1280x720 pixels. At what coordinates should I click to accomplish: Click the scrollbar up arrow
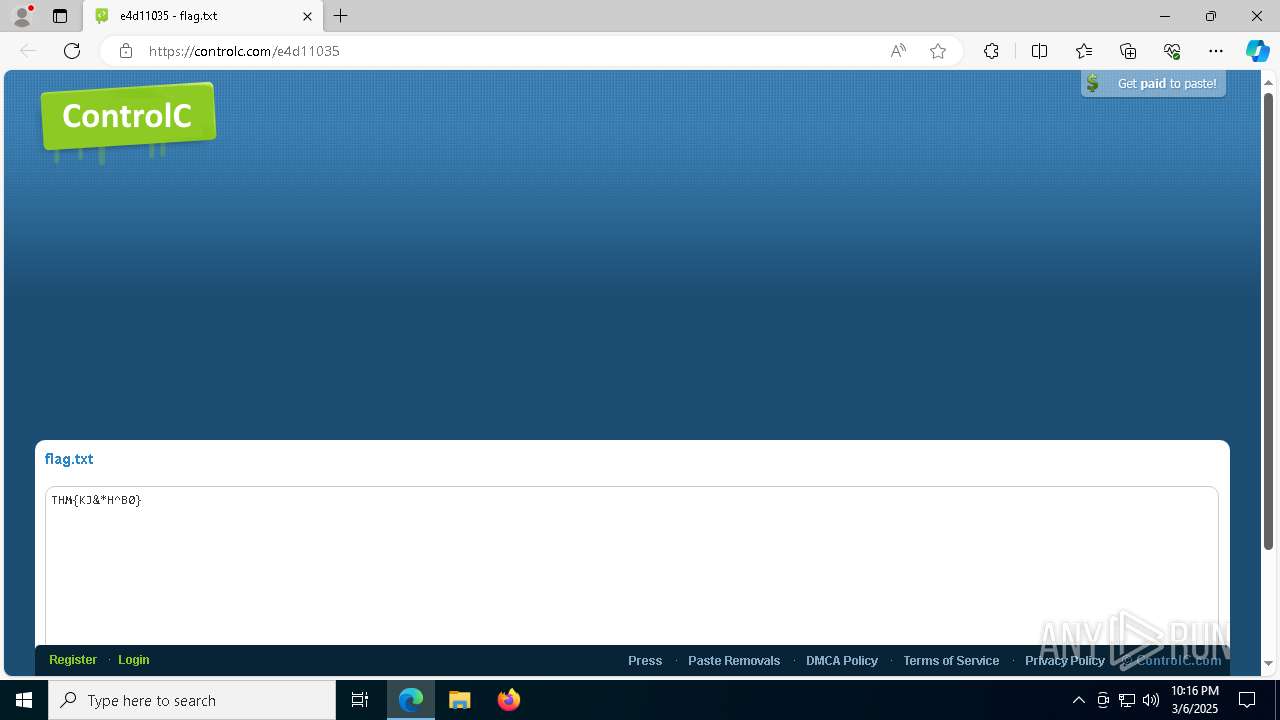pos(1268,81)
